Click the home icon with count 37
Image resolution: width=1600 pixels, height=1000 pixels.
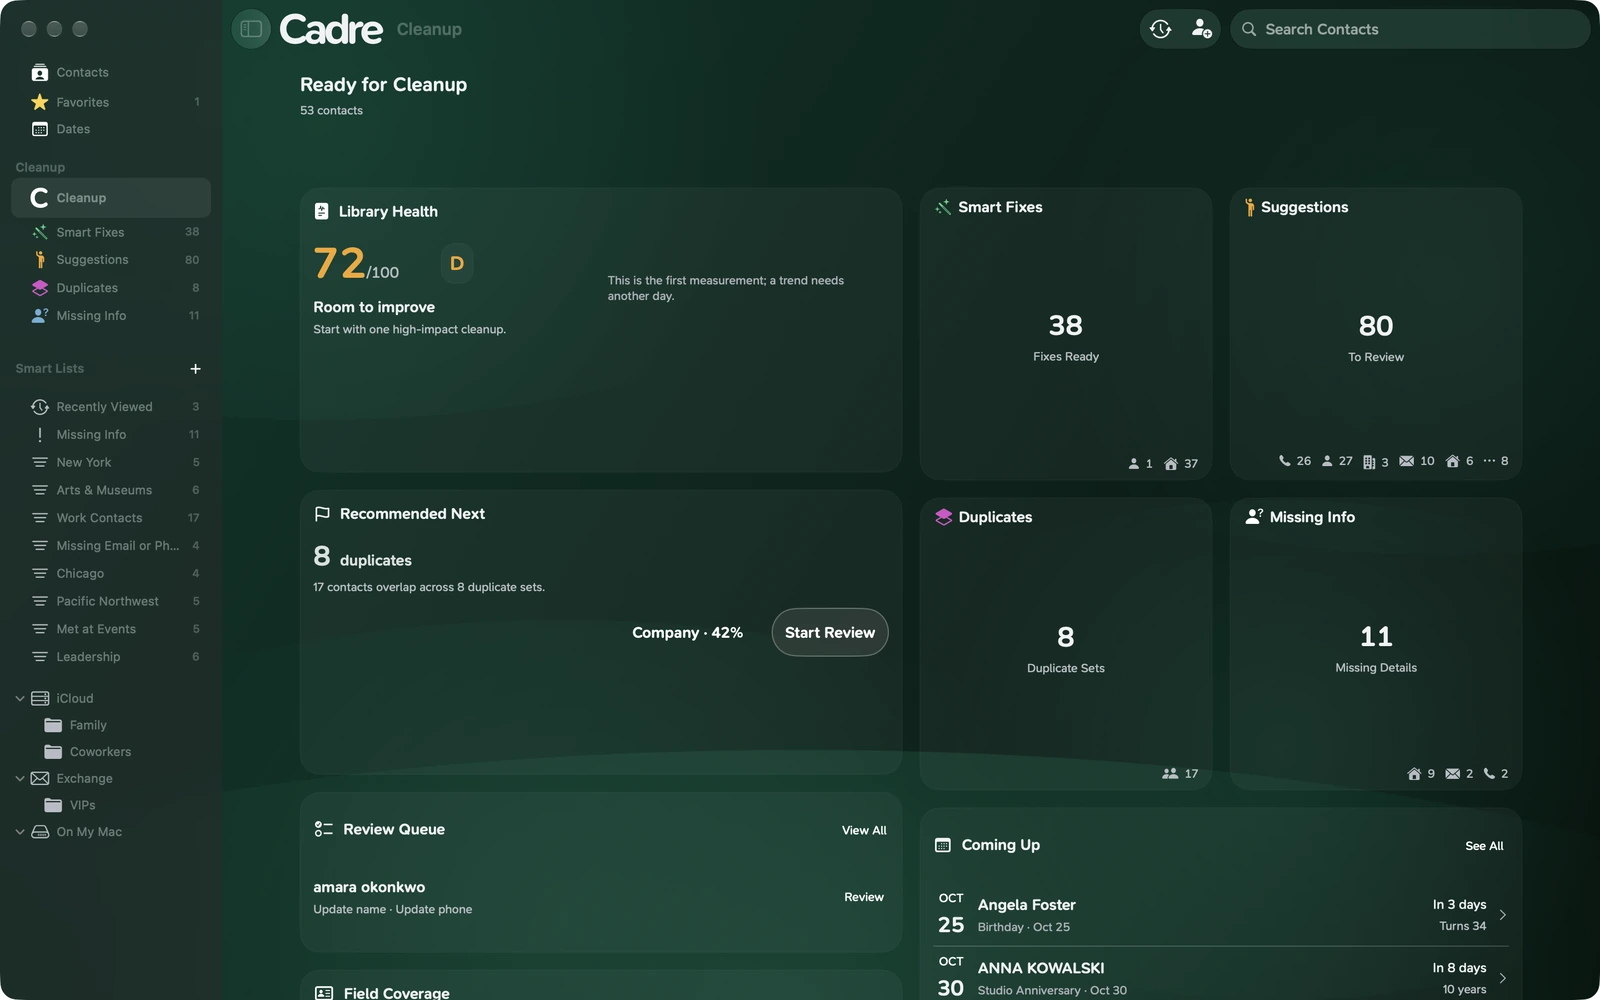click(x=1171, y=464)
